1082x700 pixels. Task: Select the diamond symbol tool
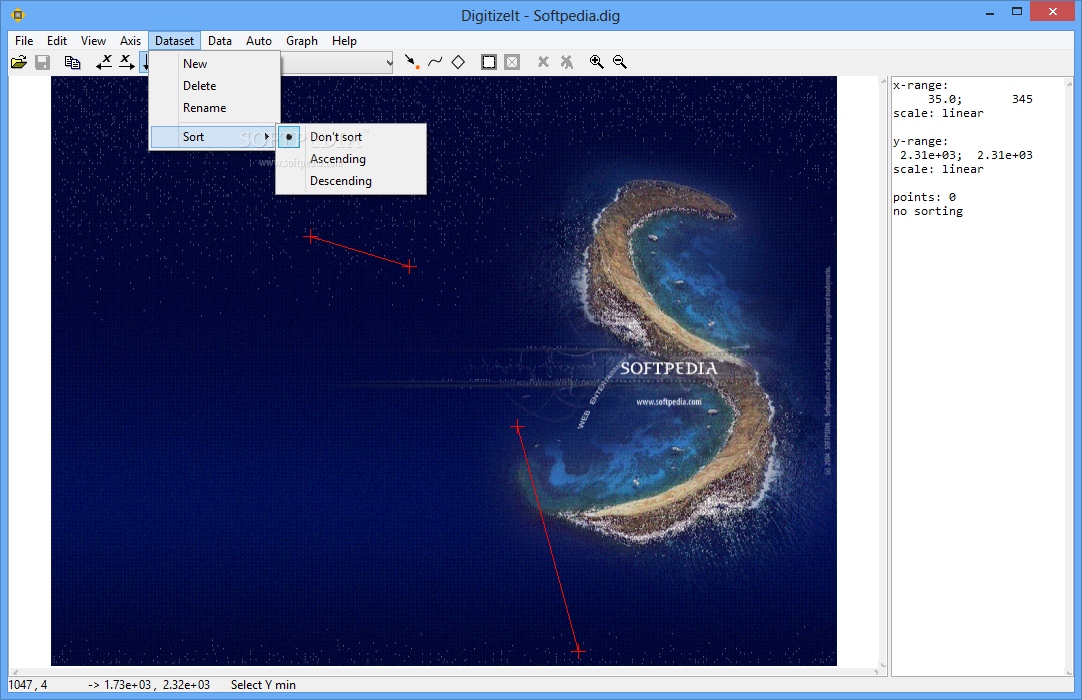click(458, 62)
